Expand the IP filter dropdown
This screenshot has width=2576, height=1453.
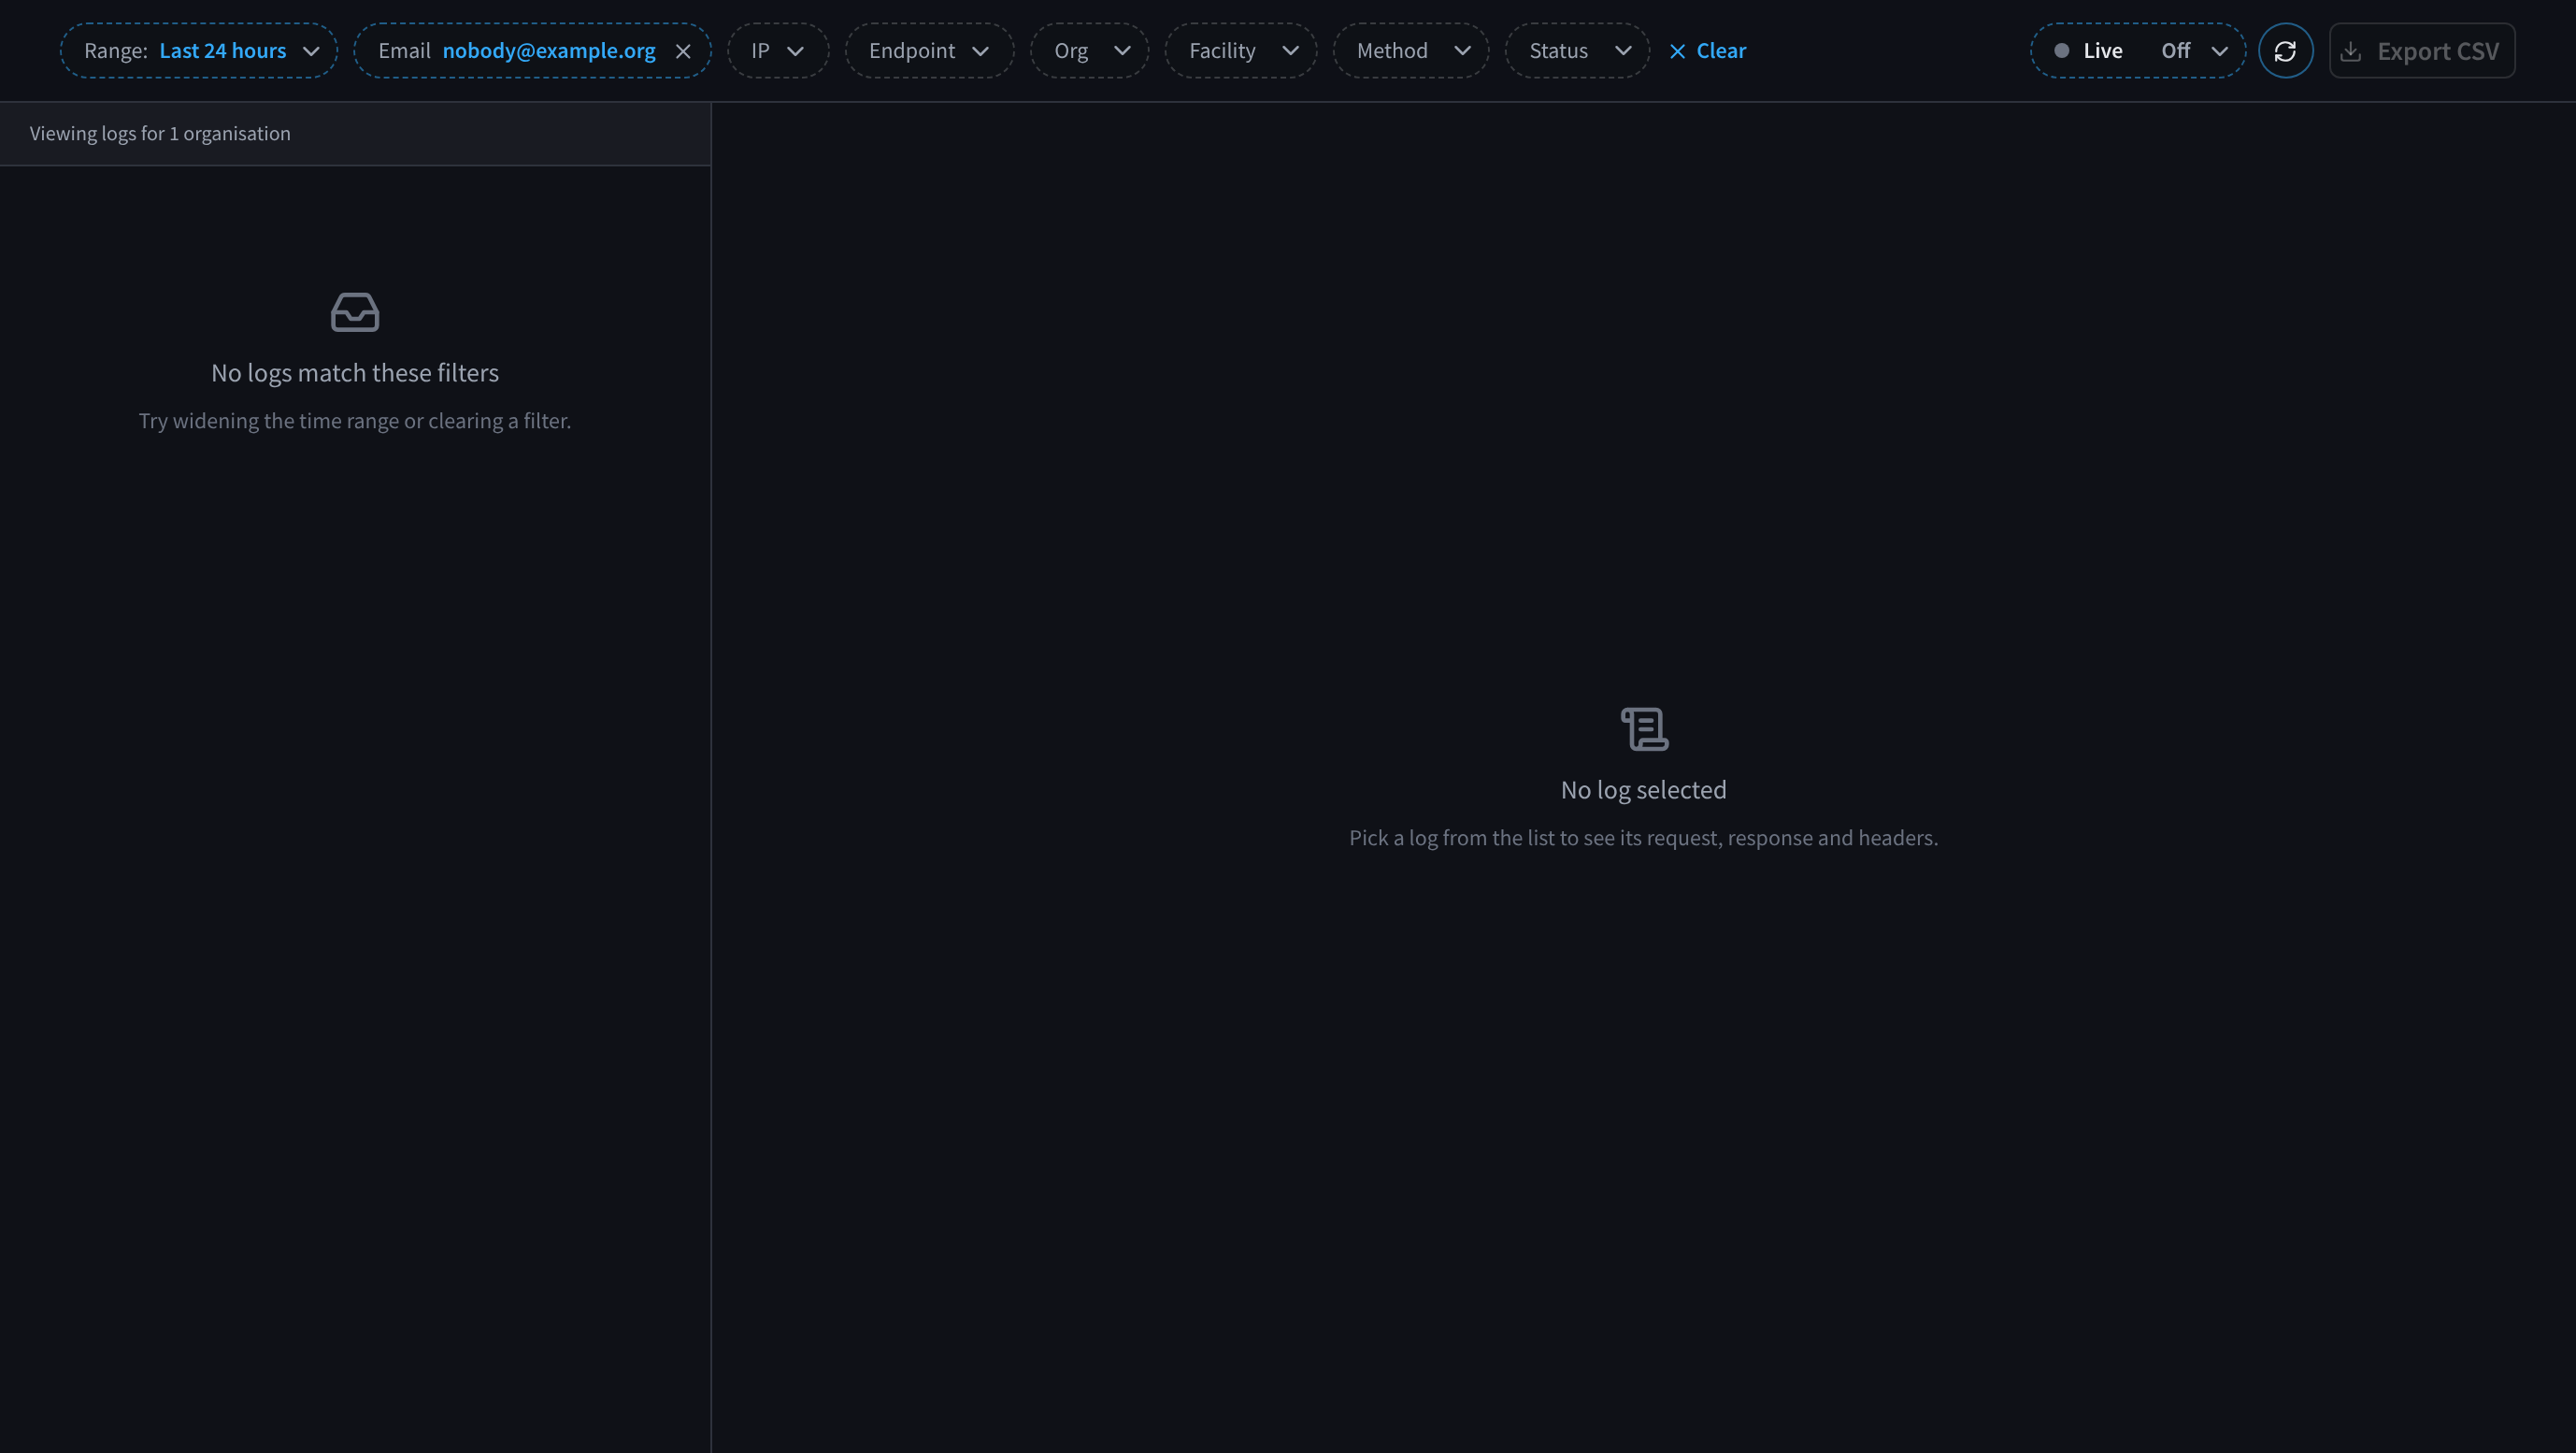tap(777, 51)
